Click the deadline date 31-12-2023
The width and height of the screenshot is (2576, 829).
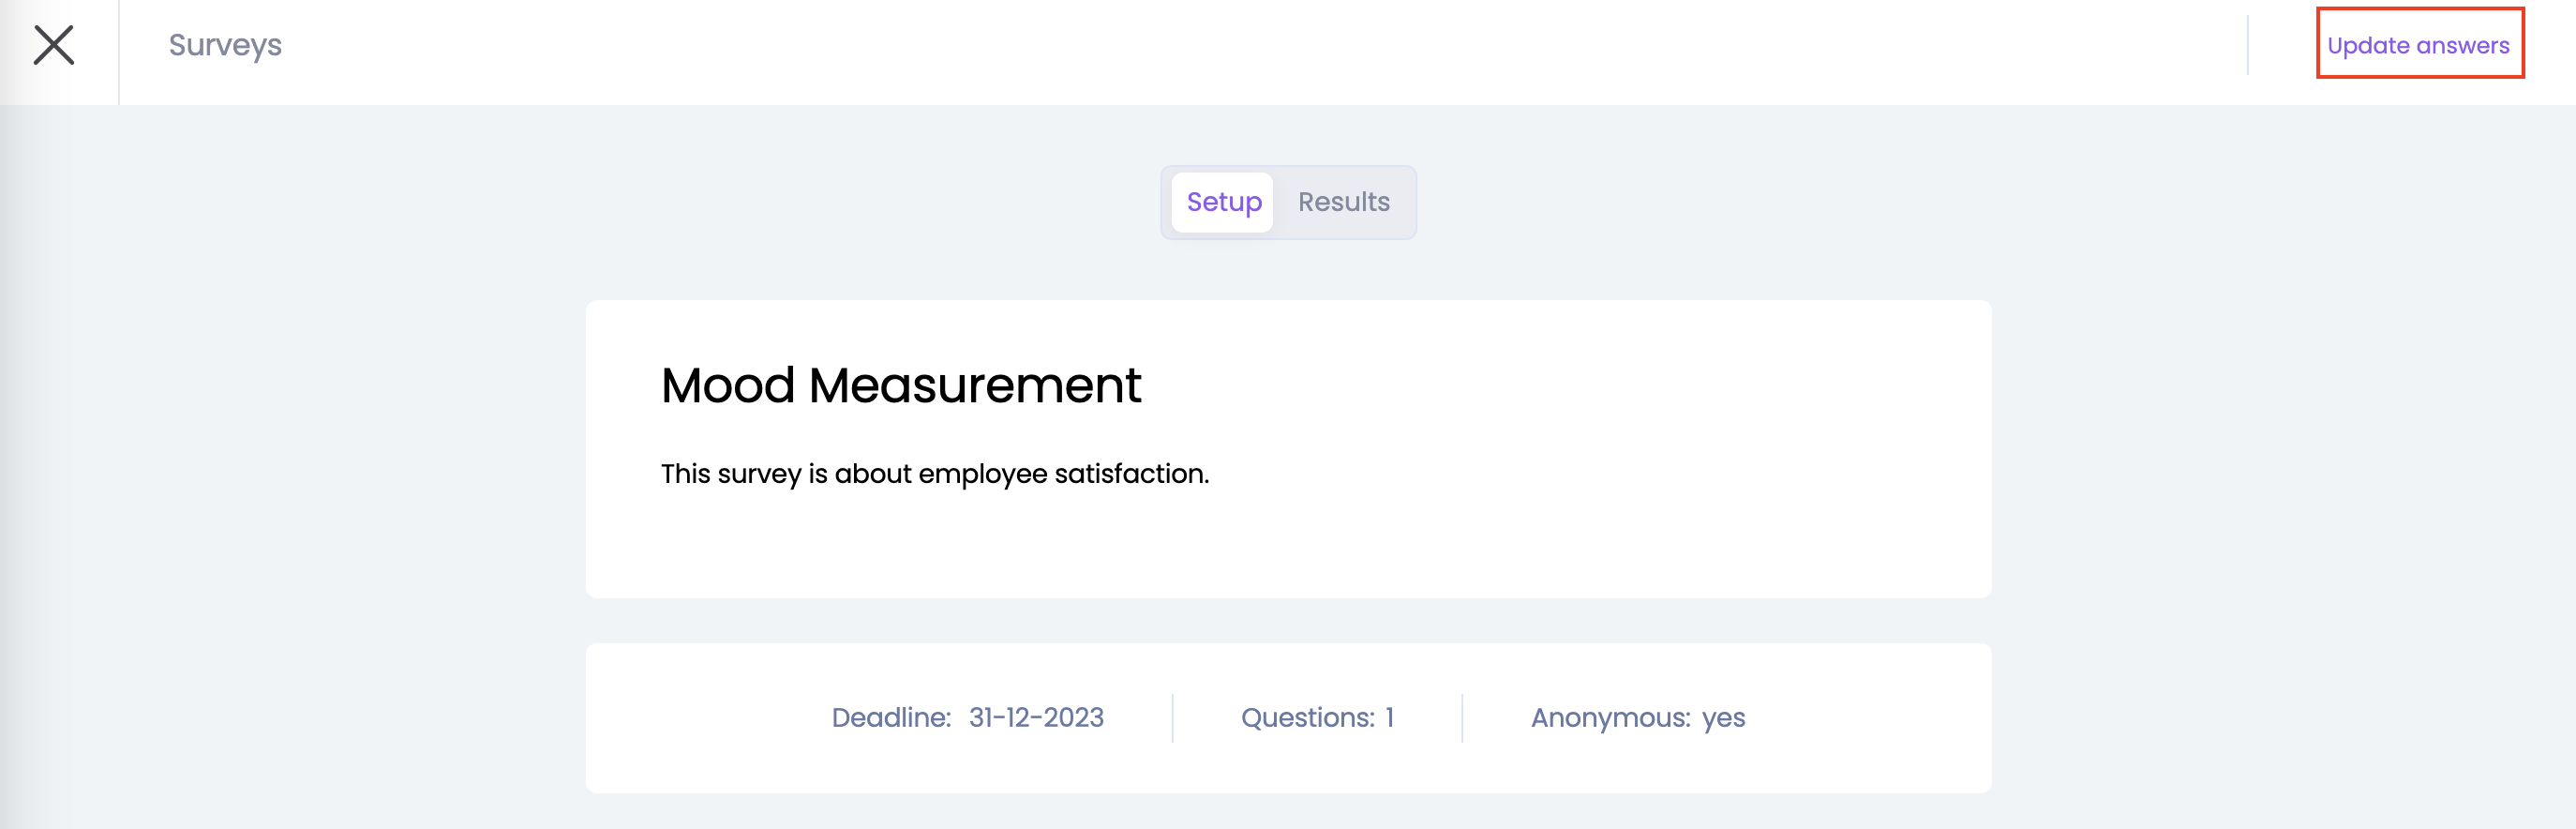(1036, 718)
